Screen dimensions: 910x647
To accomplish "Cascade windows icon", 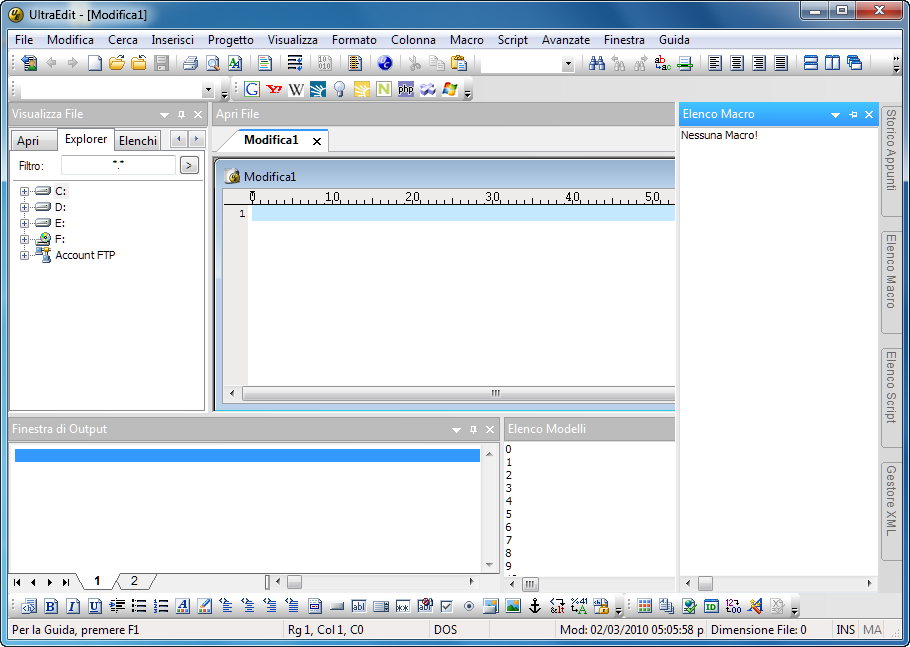I will coord(855,63).
